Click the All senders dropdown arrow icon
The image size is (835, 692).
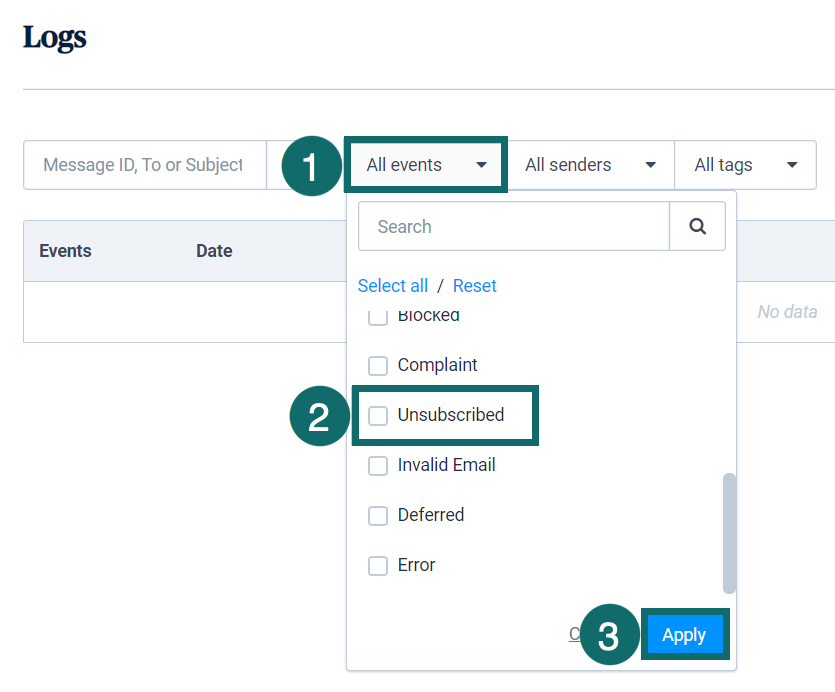[651, 164]
